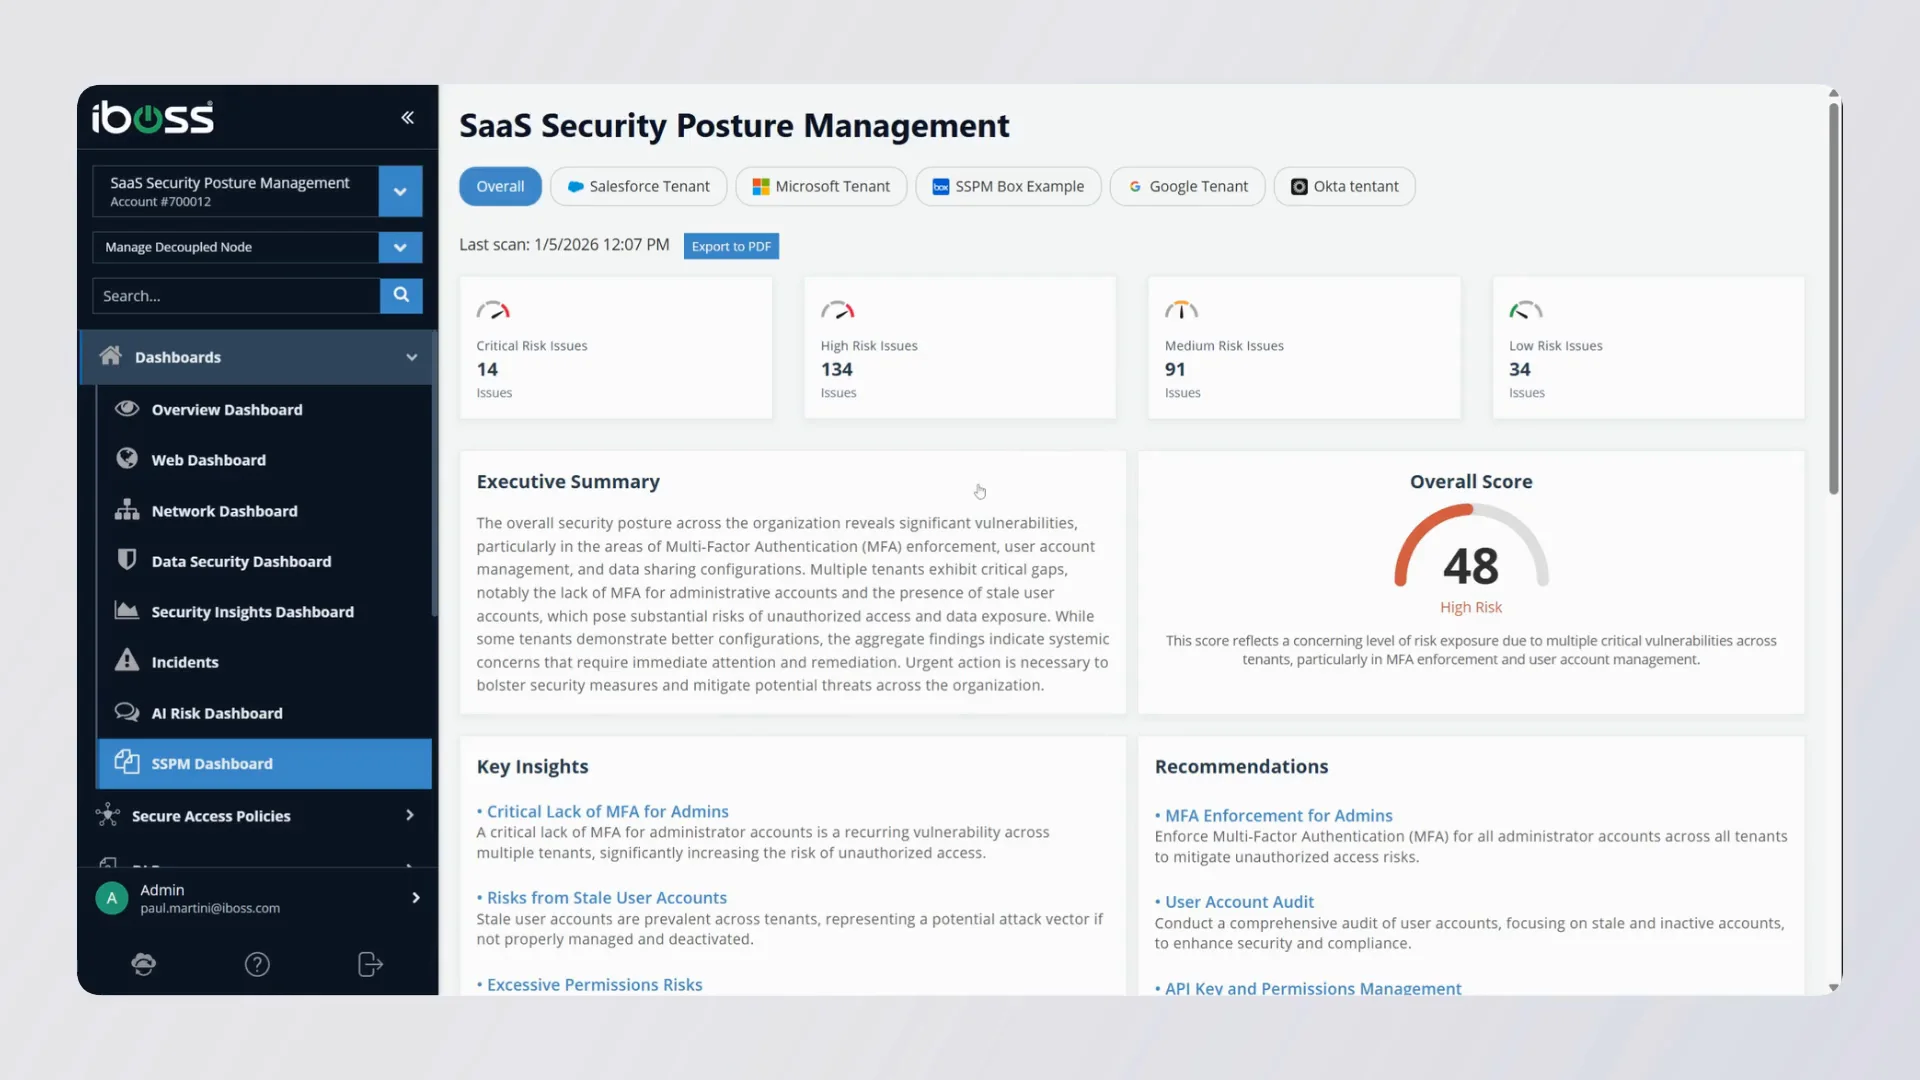This screenshot has width=1920, height=1080.
Task: Click the logout icon at sidebar bottom
Action: (370, 964)
